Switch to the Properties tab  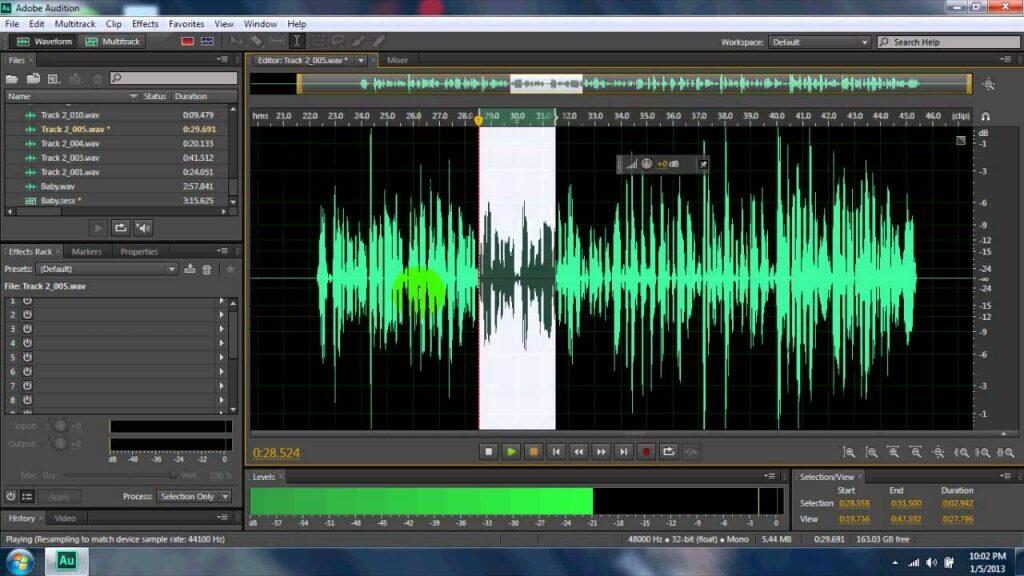(x=139, y=251)
